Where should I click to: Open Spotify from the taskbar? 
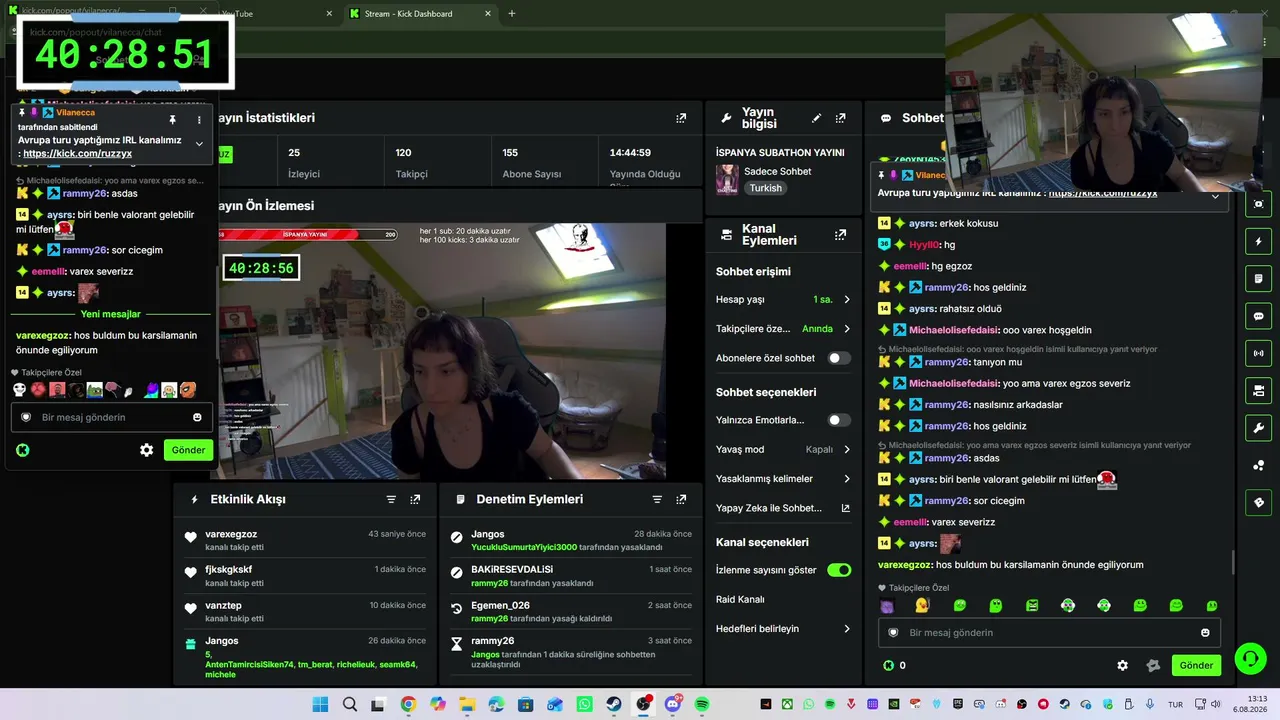click(702, 705)
